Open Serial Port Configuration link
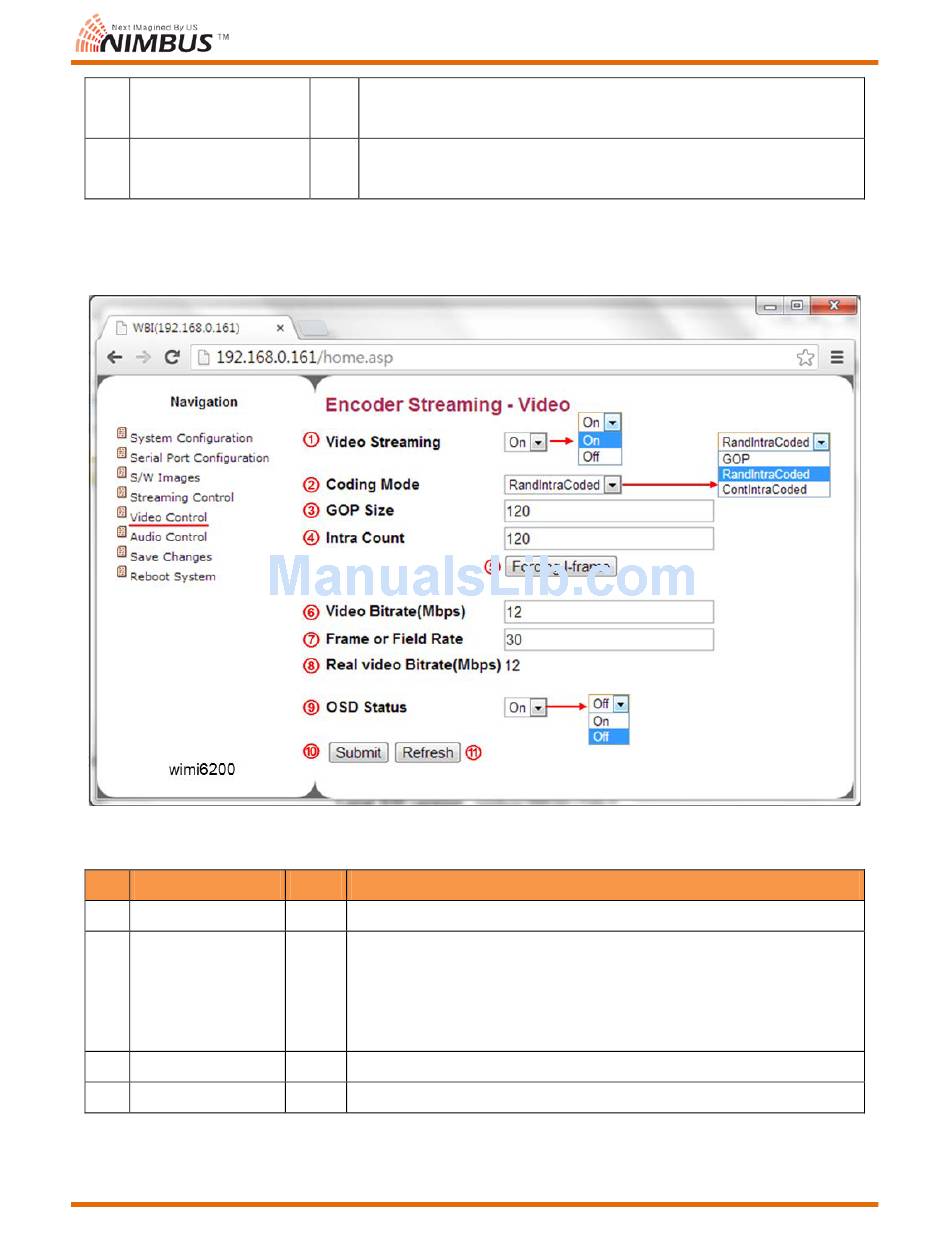Image resolution: width=950 pixels, height=1260 pixels. point(199,458)
